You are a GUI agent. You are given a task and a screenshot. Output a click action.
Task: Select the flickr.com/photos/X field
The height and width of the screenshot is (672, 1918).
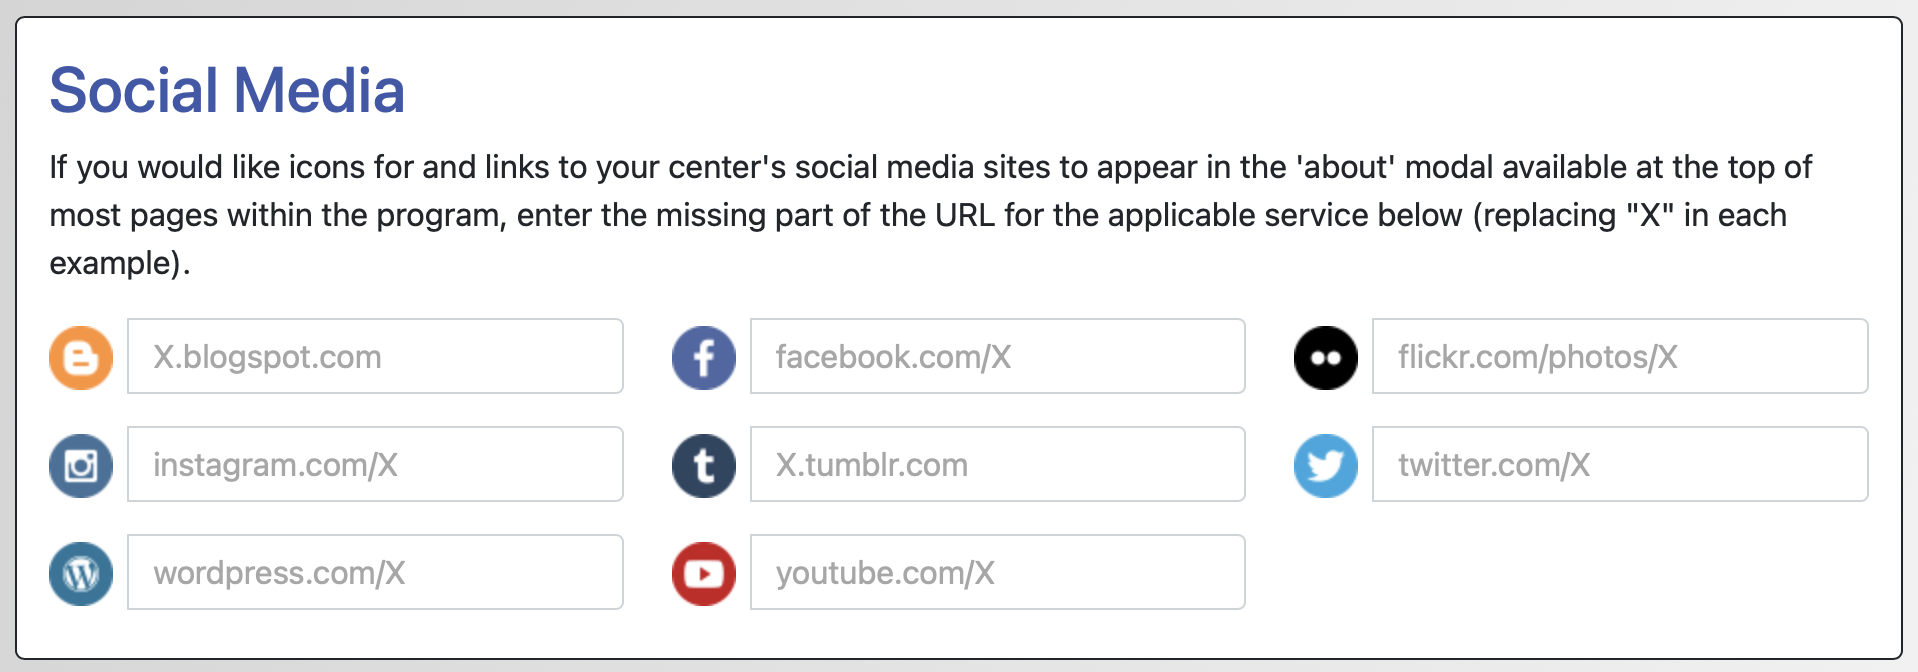(1619, 357)
